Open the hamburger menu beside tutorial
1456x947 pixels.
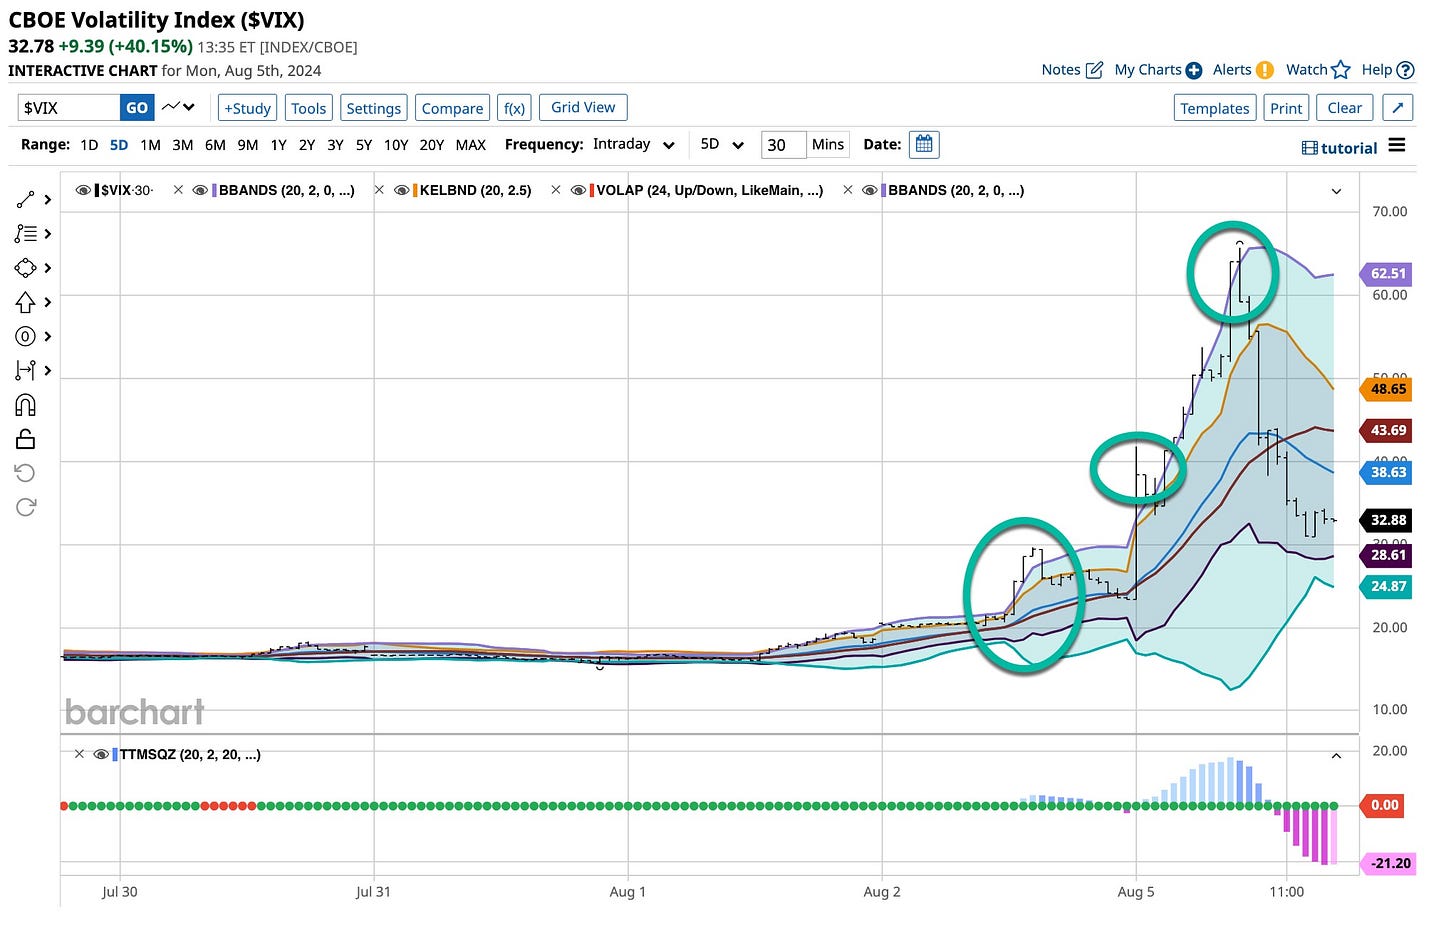pos(1397,146)
